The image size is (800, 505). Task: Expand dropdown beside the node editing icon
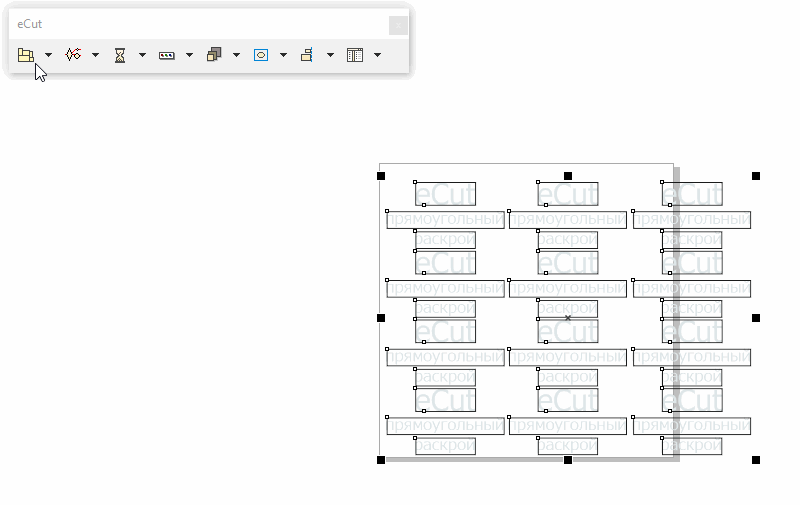[95, 55]
